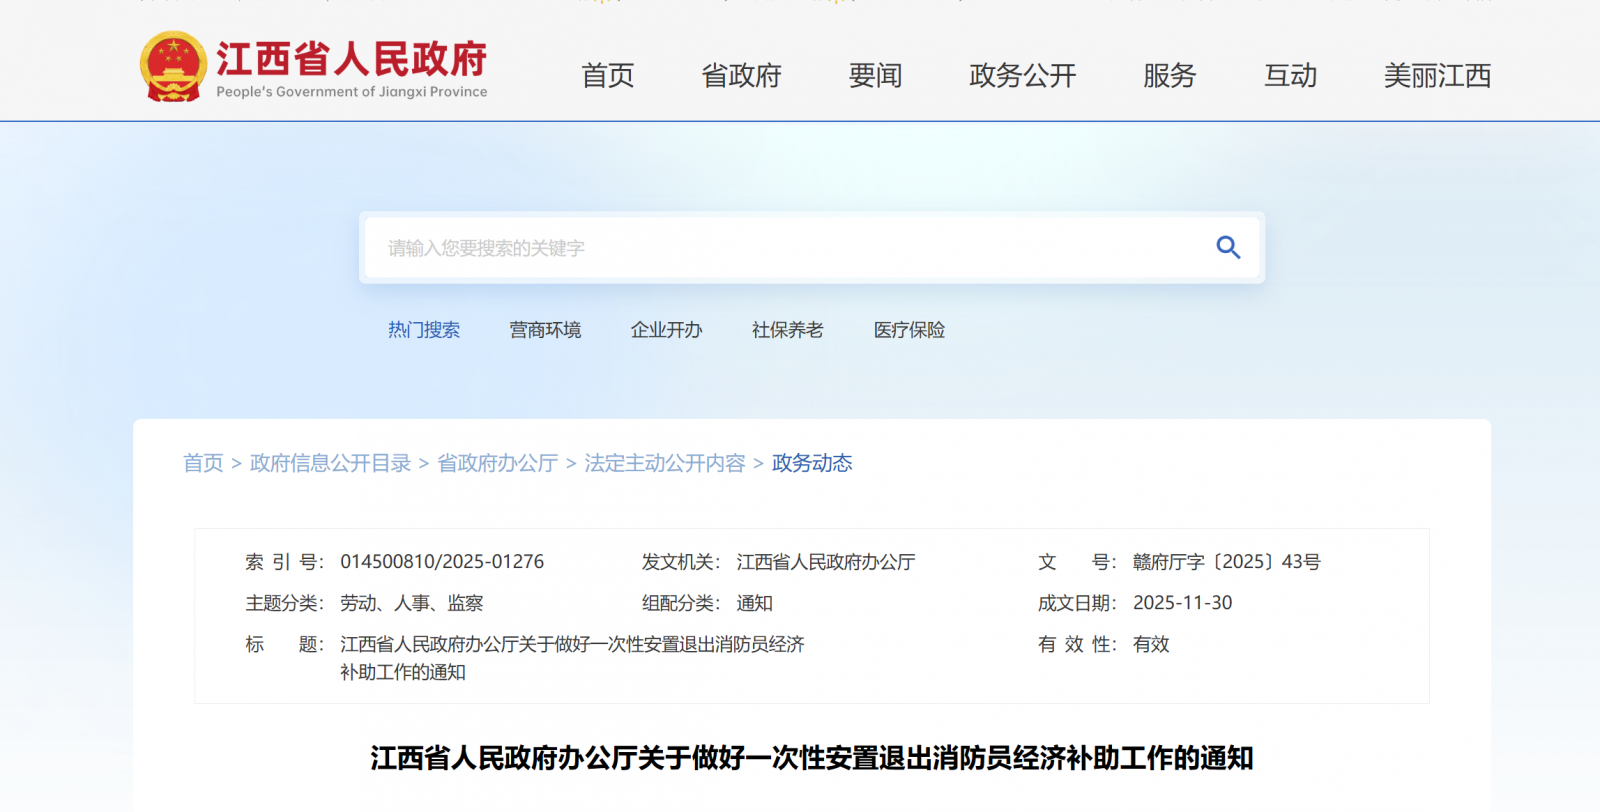Image resolution: width=1600 pixels, height=812 pixels.
Task: Click 首页 in the breadcrumb trail
Action: pos(203,463)
